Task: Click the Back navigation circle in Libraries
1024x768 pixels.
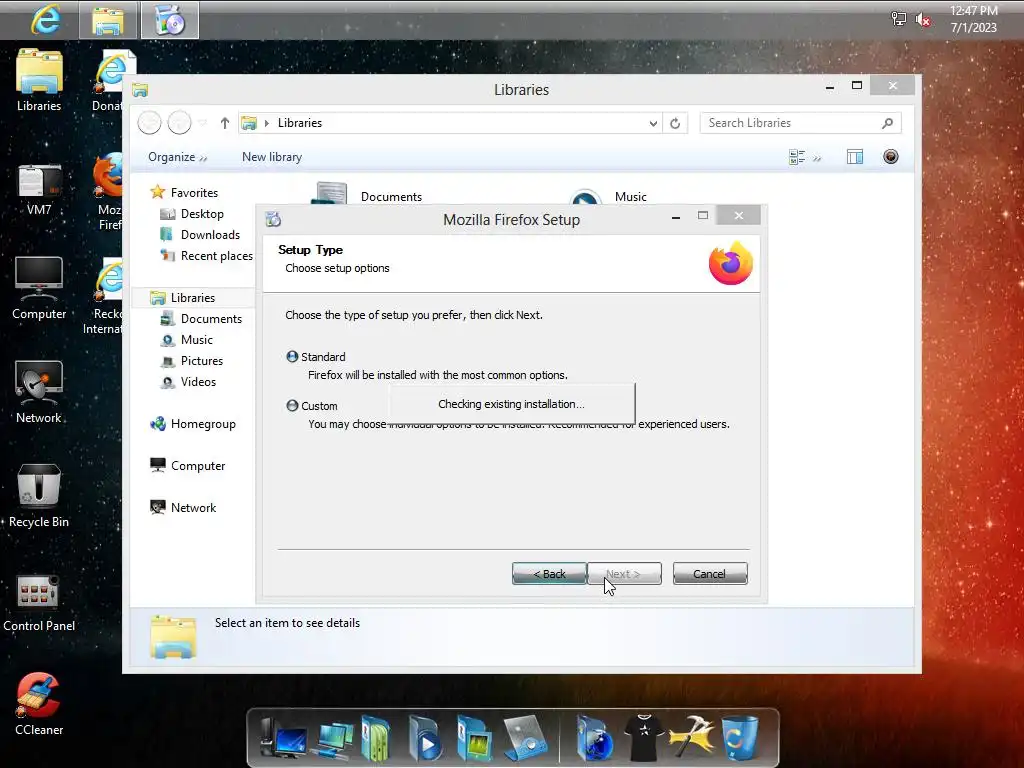Action: coord(149,123)
